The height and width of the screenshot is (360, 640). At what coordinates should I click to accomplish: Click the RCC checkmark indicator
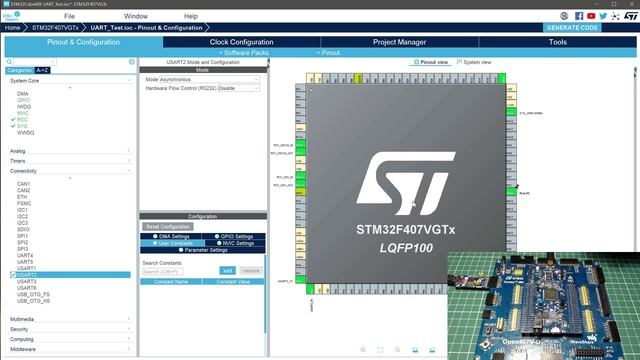13,120
